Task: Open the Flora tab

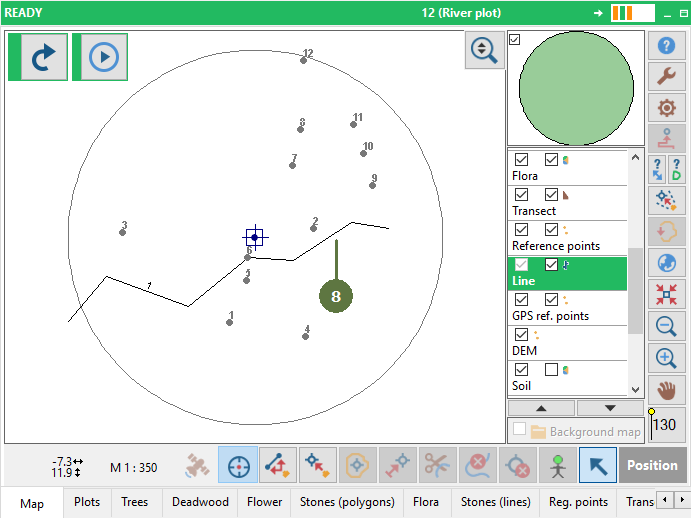Action: pyautogui.click(x=426, y=502)
